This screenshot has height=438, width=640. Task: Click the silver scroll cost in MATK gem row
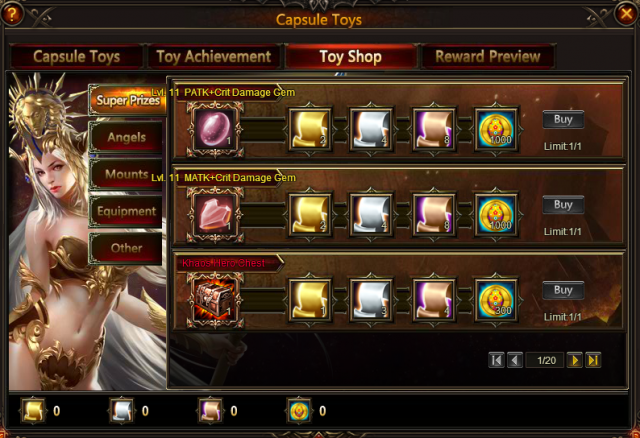pos(371,214)
